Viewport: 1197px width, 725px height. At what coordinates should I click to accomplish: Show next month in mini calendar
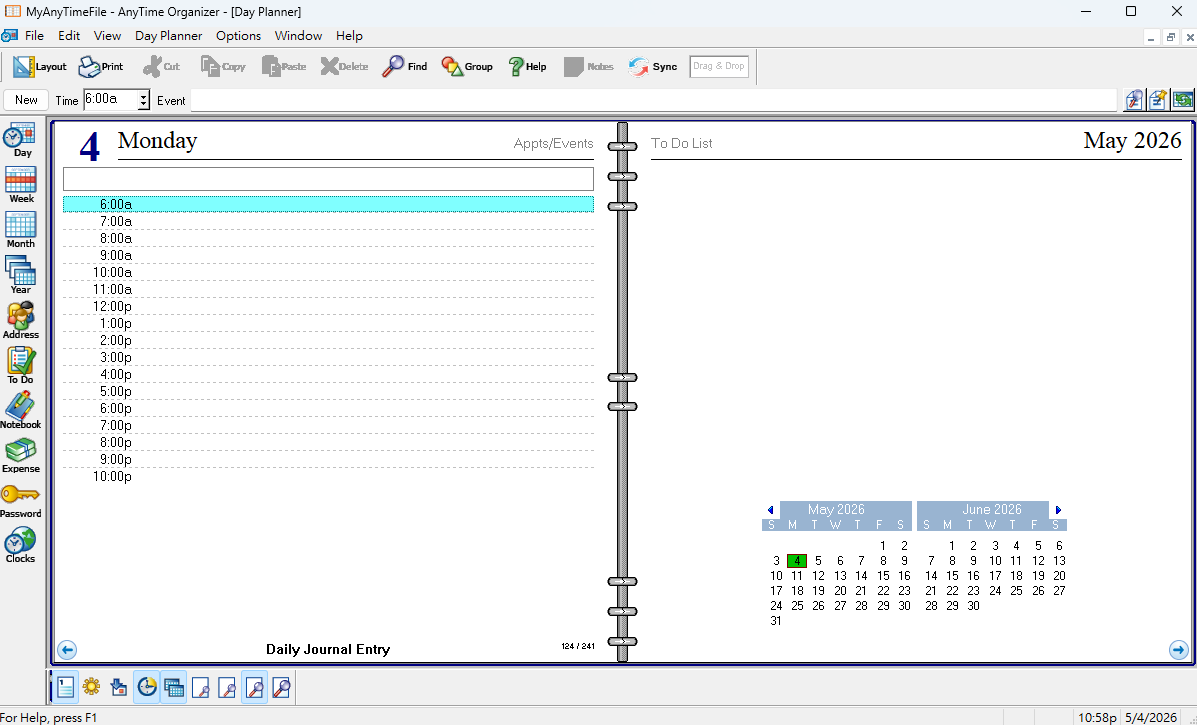point(1058,510)
